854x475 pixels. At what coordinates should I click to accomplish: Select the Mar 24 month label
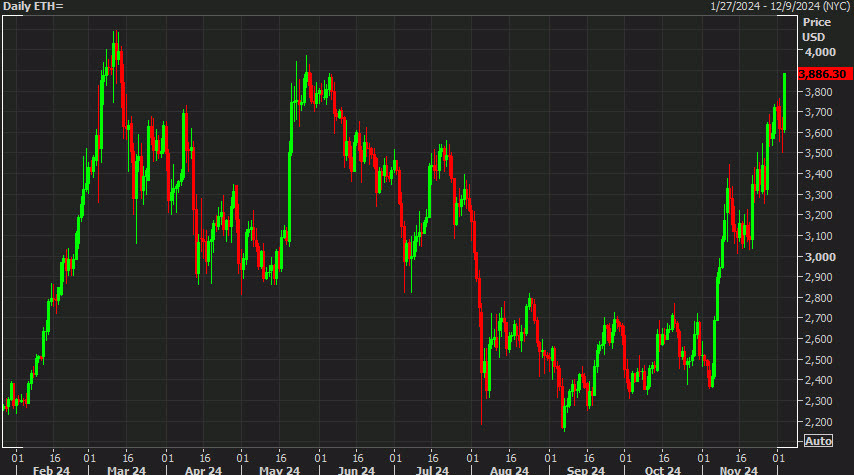click(x=126, y=469)
